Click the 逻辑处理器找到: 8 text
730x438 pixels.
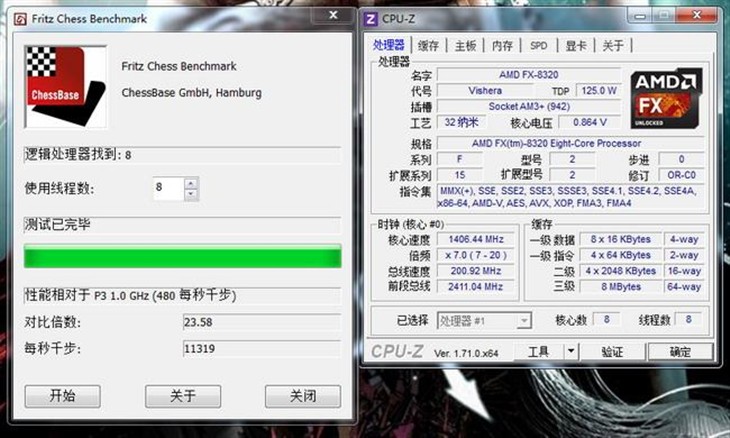pyautogui.click(x=78, y=155)
